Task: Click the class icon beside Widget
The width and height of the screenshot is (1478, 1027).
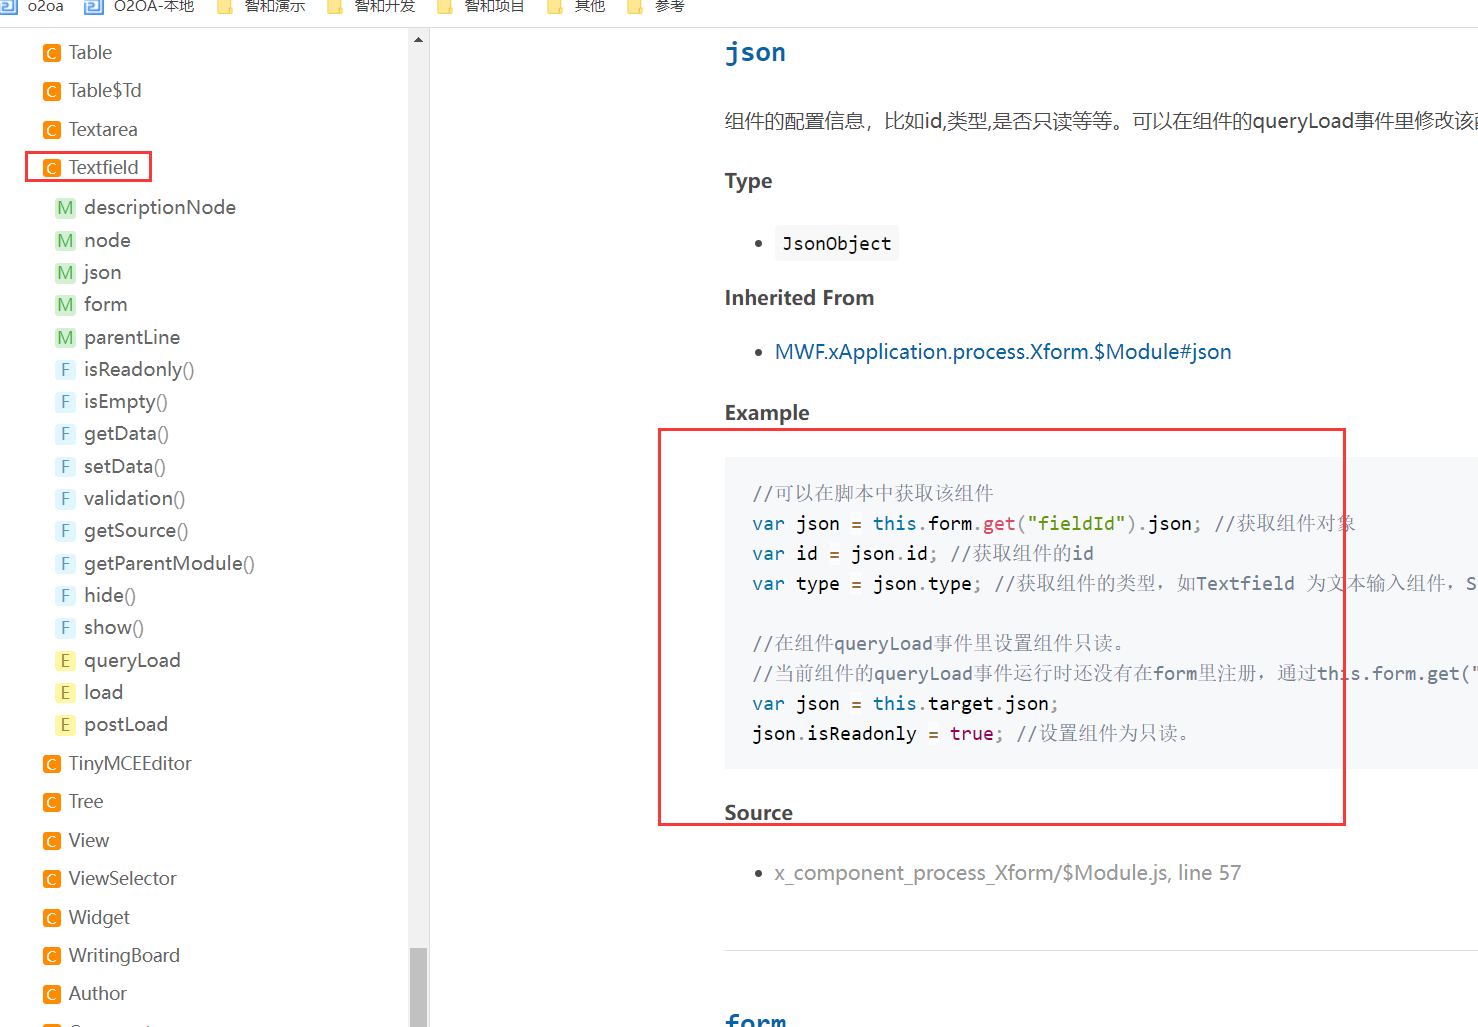Action: point(52,918)
